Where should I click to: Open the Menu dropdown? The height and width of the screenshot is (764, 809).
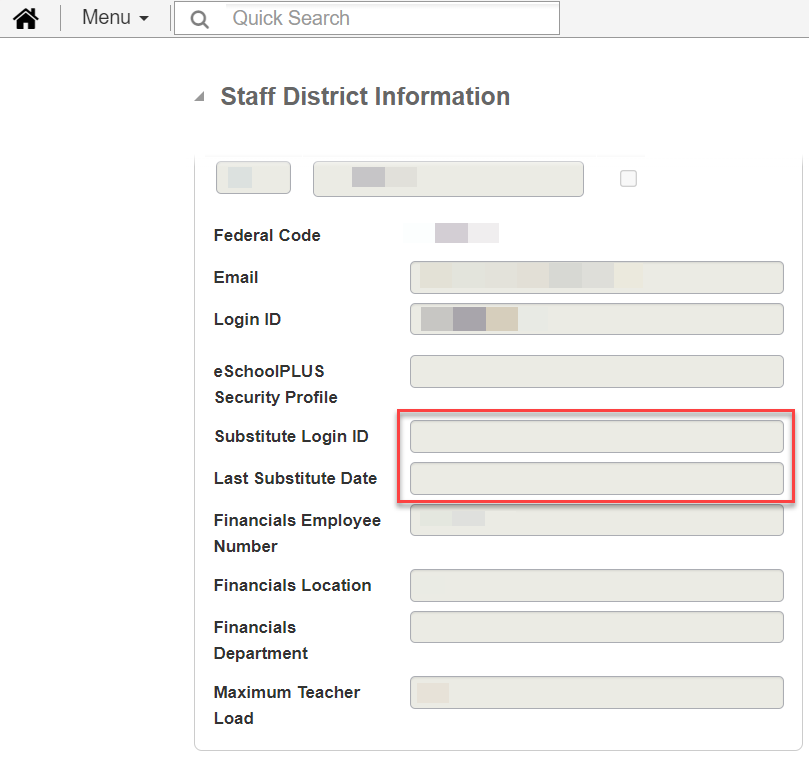tap(115, 18)
